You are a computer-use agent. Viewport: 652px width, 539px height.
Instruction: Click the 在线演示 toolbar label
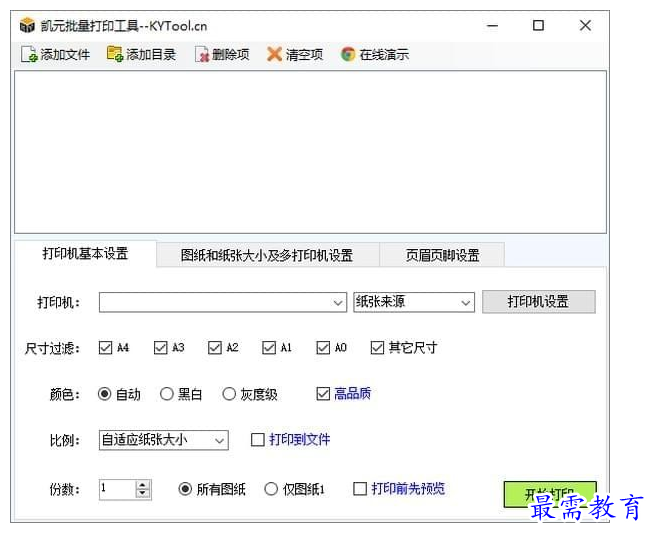click(384, 54)
